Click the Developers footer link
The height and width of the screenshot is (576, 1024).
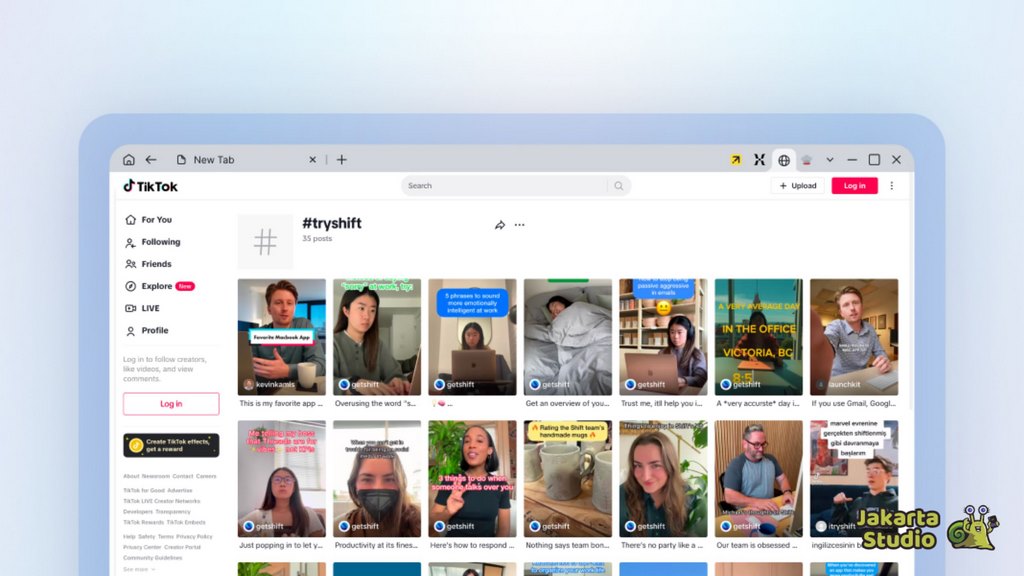138,512
